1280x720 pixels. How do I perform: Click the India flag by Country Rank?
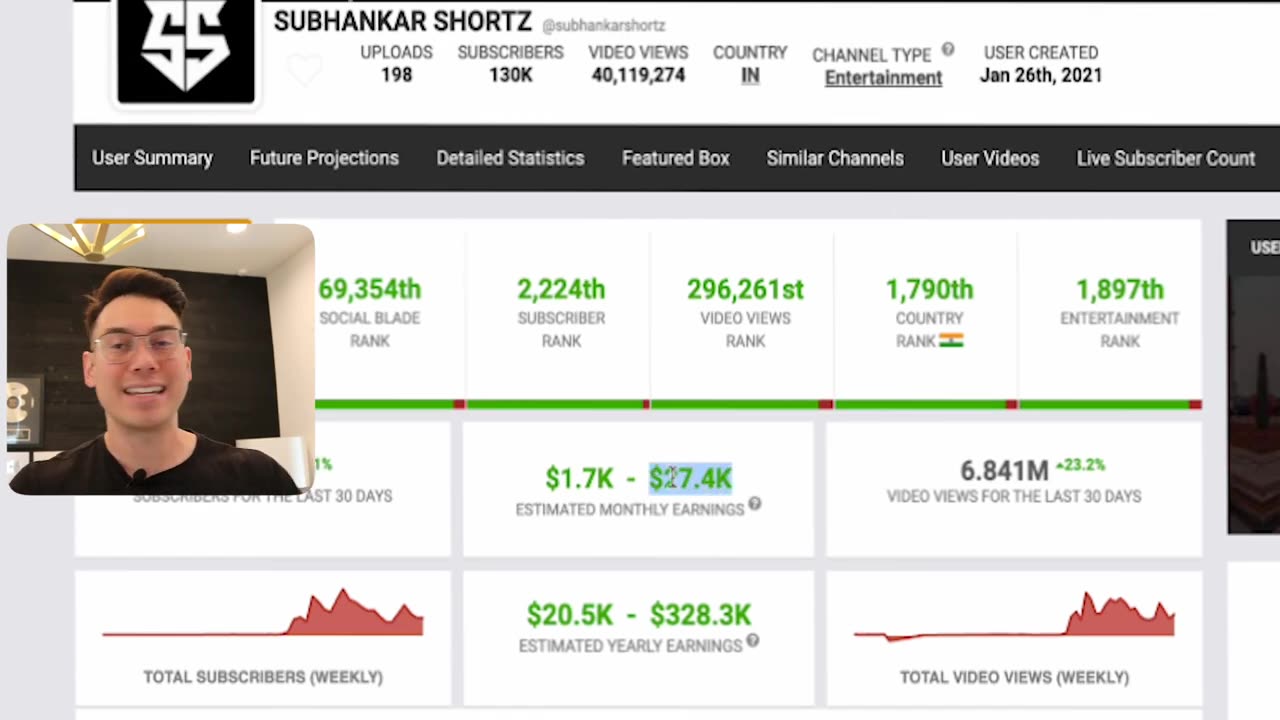pyautogui.click(x=951, y=340)
